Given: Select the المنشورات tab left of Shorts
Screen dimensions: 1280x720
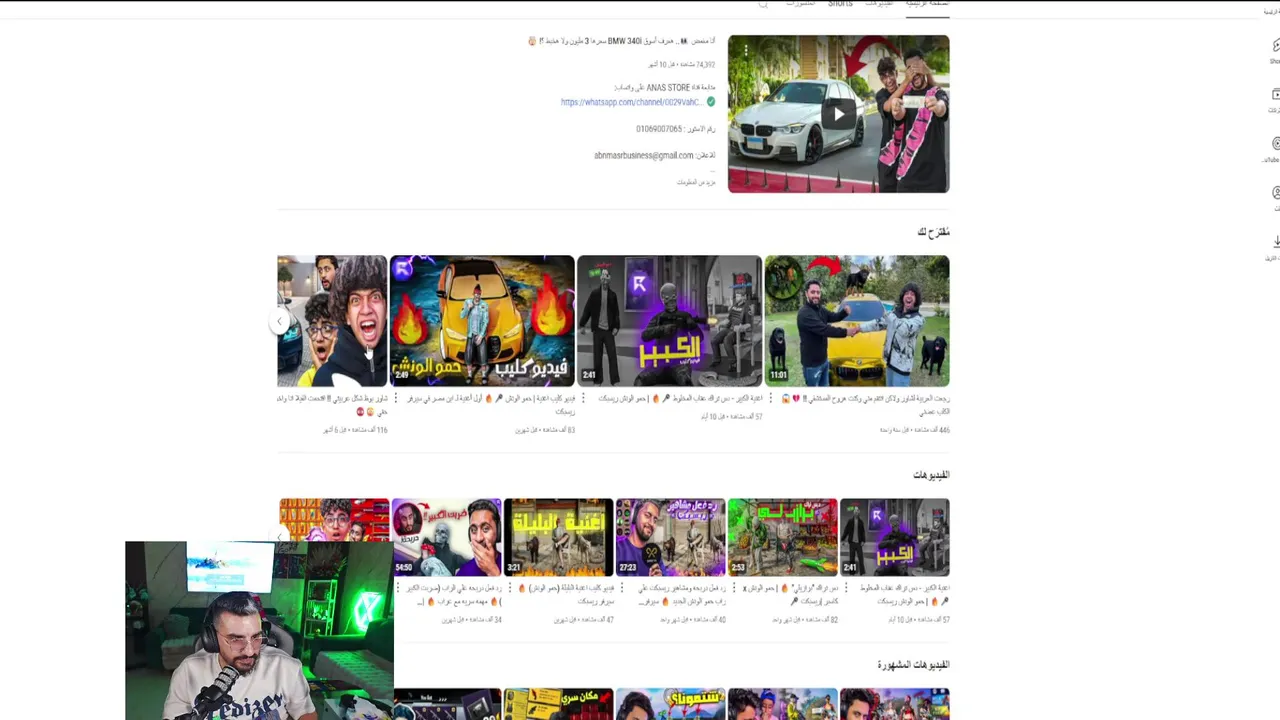Looking at the screenshot, I should [x=801, y=4].
